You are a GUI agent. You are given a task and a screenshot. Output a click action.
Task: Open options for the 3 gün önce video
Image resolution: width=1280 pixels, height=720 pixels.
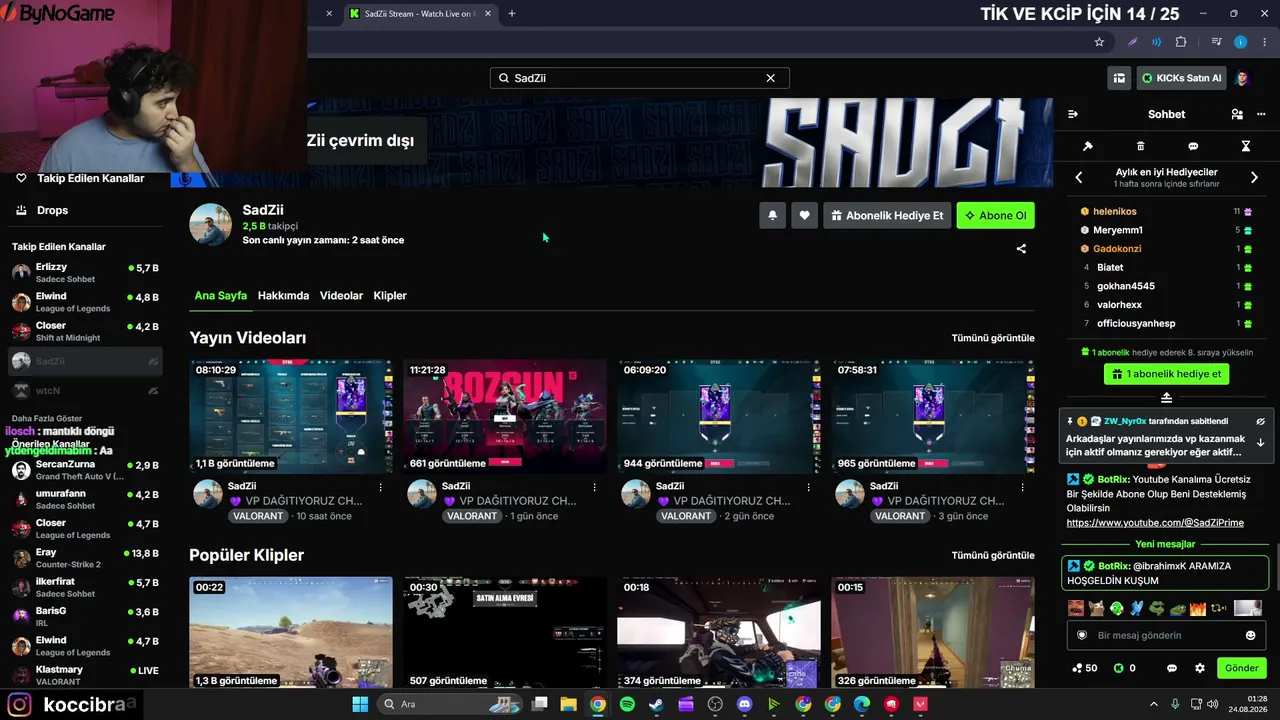[1022, 487]
